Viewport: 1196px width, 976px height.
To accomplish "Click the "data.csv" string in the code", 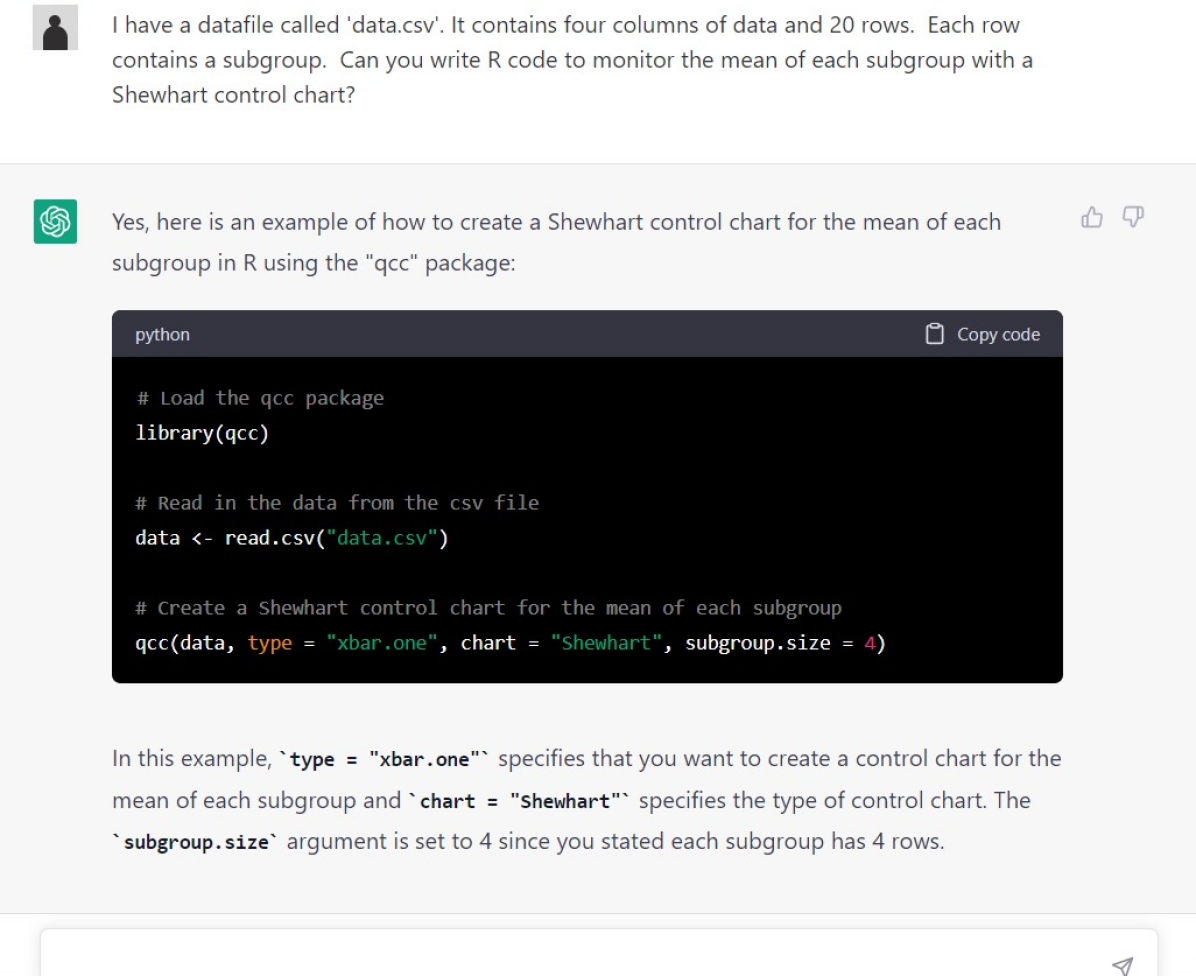I will (x=387, y=538).
